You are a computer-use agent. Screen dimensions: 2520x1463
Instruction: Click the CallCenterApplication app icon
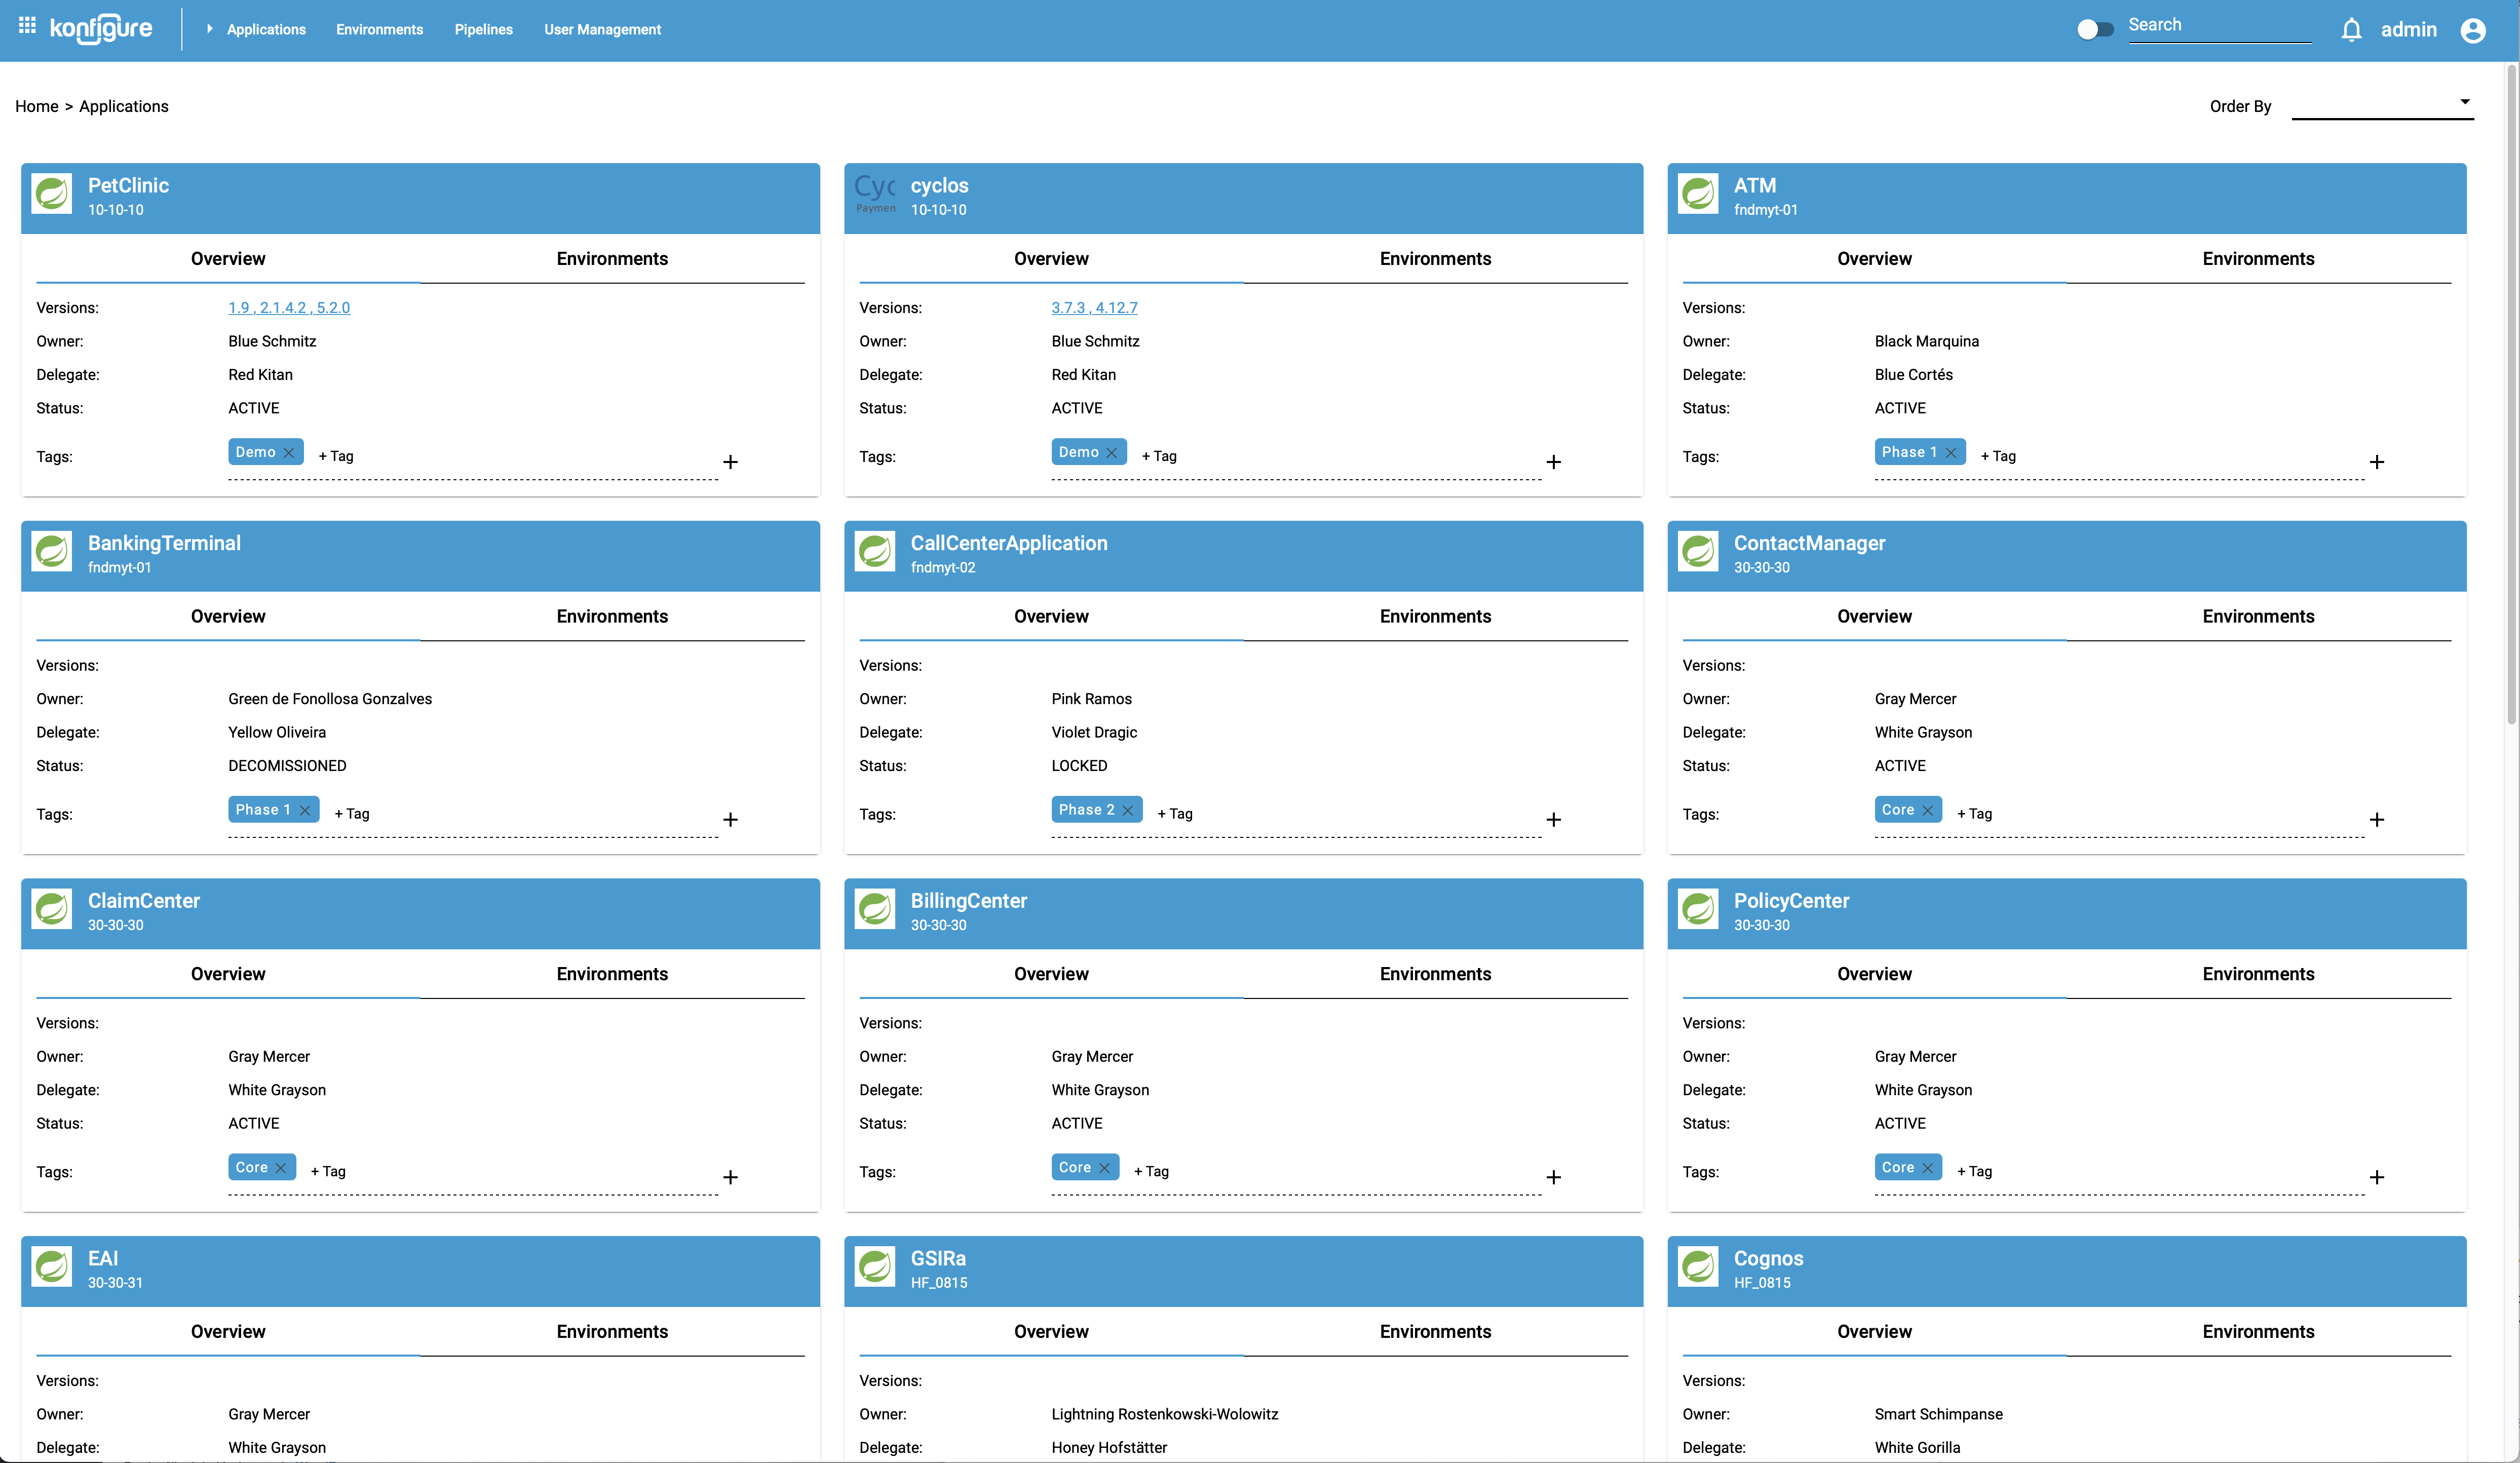[875, 551]
